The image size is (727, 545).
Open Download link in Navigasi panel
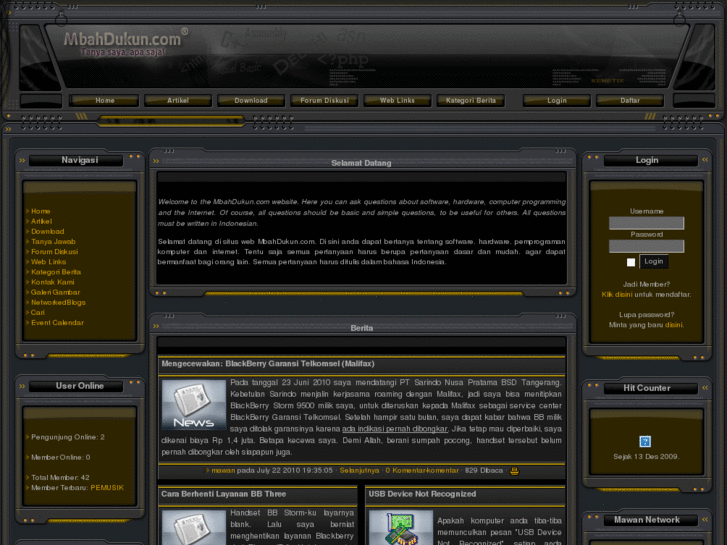pos(47,231)
